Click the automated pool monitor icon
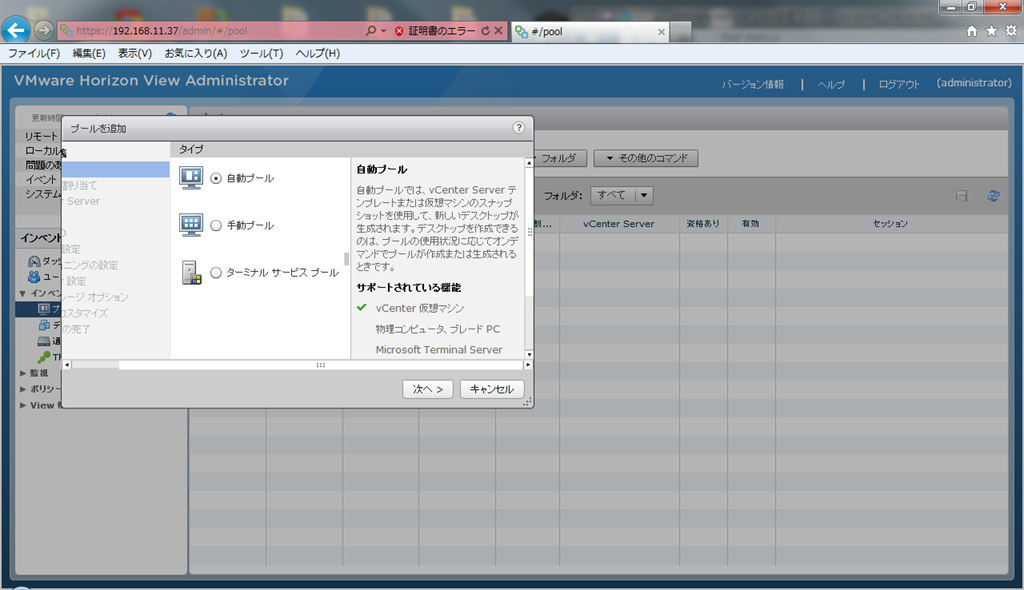 tap(191, 178)
